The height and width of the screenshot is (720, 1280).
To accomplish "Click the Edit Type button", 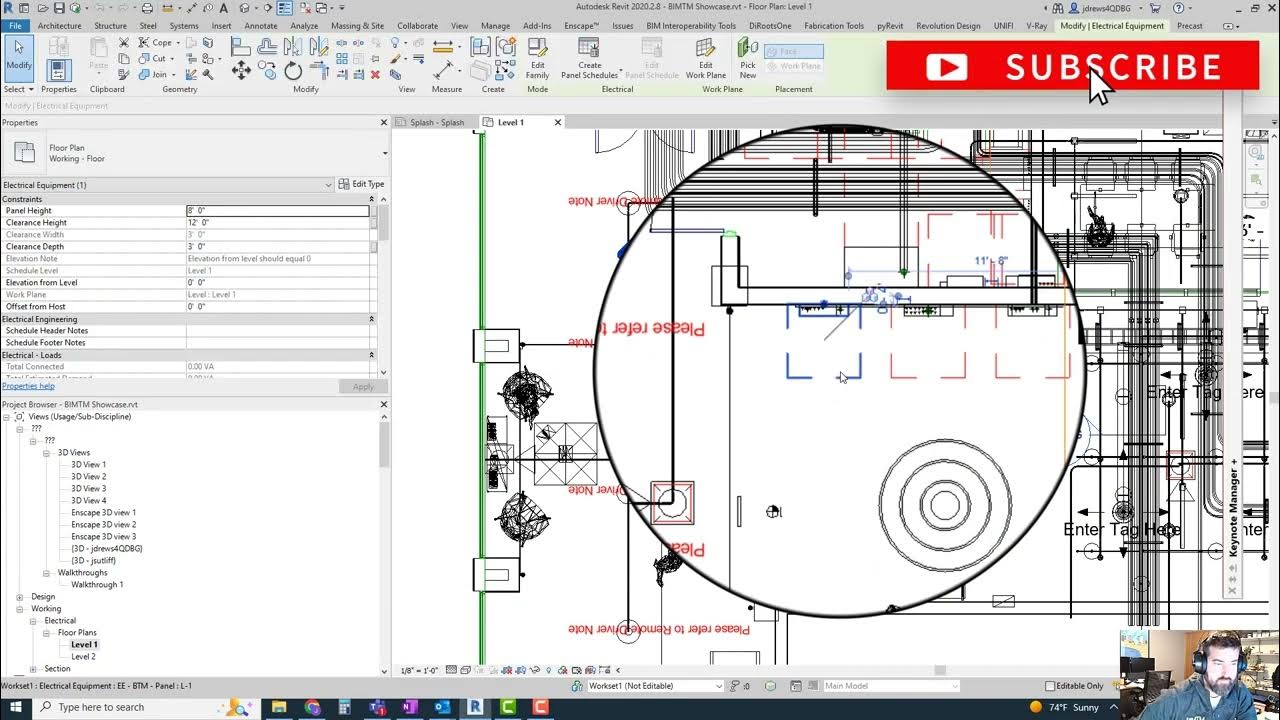I will click(x=362, y=184).
